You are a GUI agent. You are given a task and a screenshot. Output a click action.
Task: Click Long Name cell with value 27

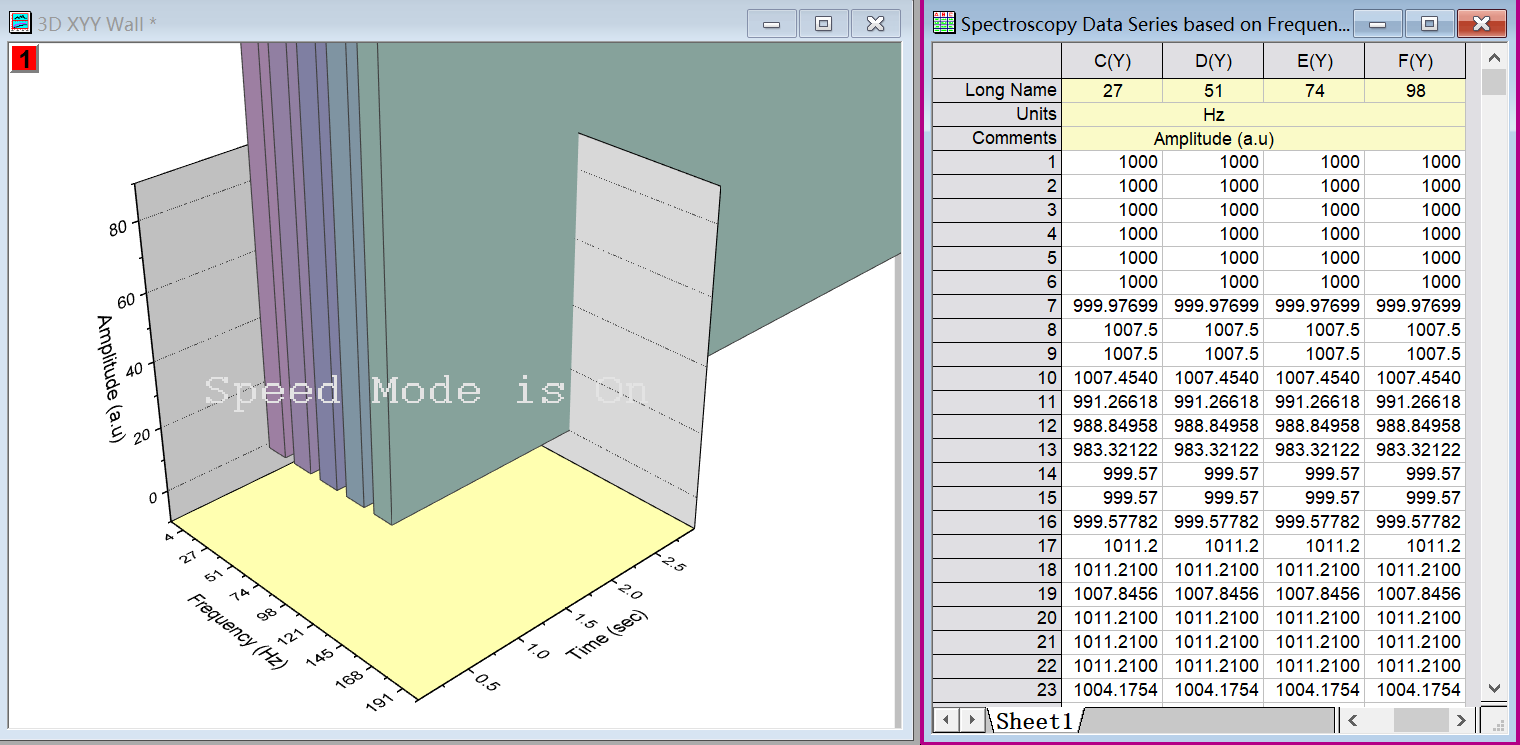coord(1112,90)
